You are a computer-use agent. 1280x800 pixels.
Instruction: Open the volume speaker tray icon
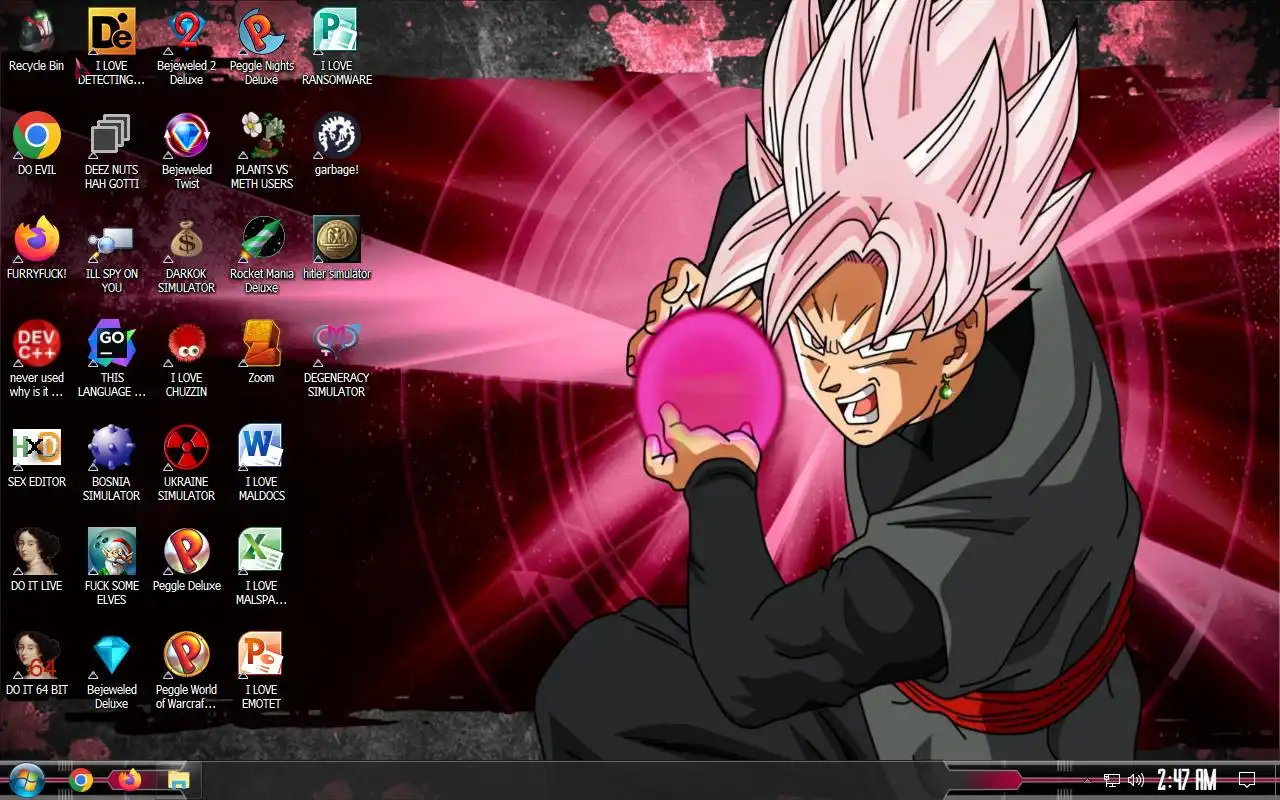coord(1136,780)
